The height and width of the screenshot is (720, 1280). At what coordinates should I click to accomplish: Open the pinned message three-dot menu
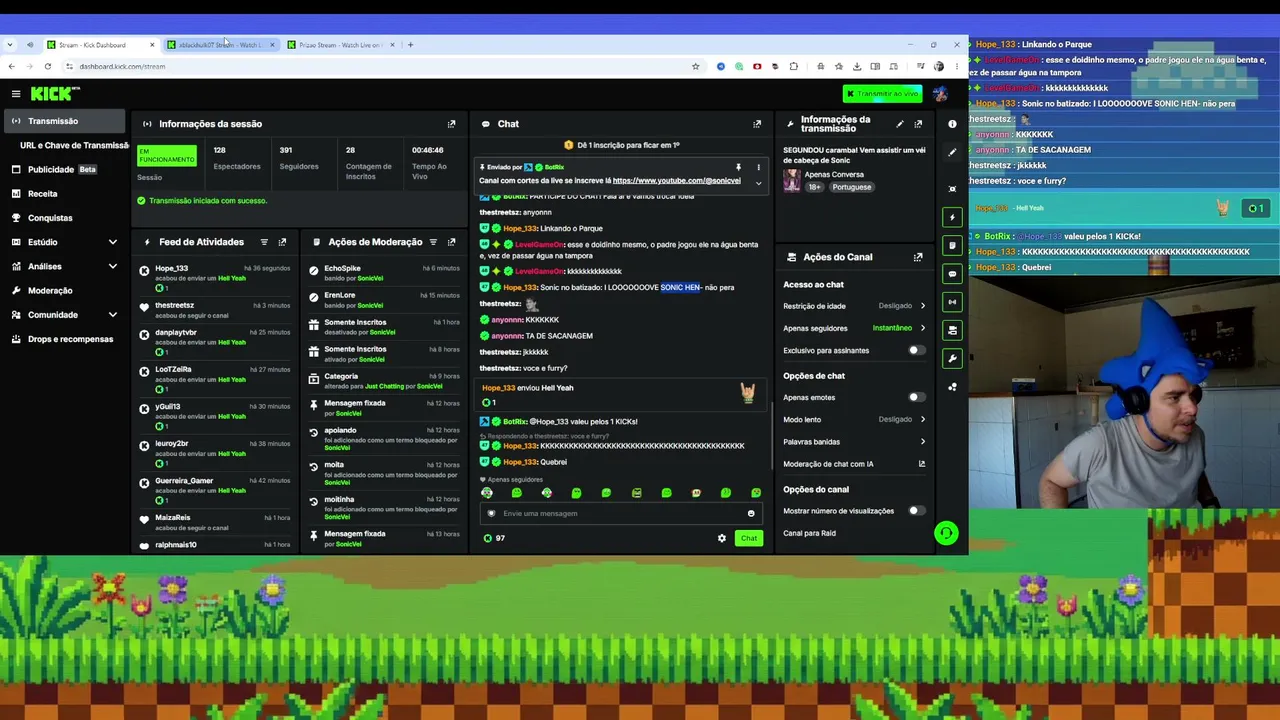click(758, 167)
